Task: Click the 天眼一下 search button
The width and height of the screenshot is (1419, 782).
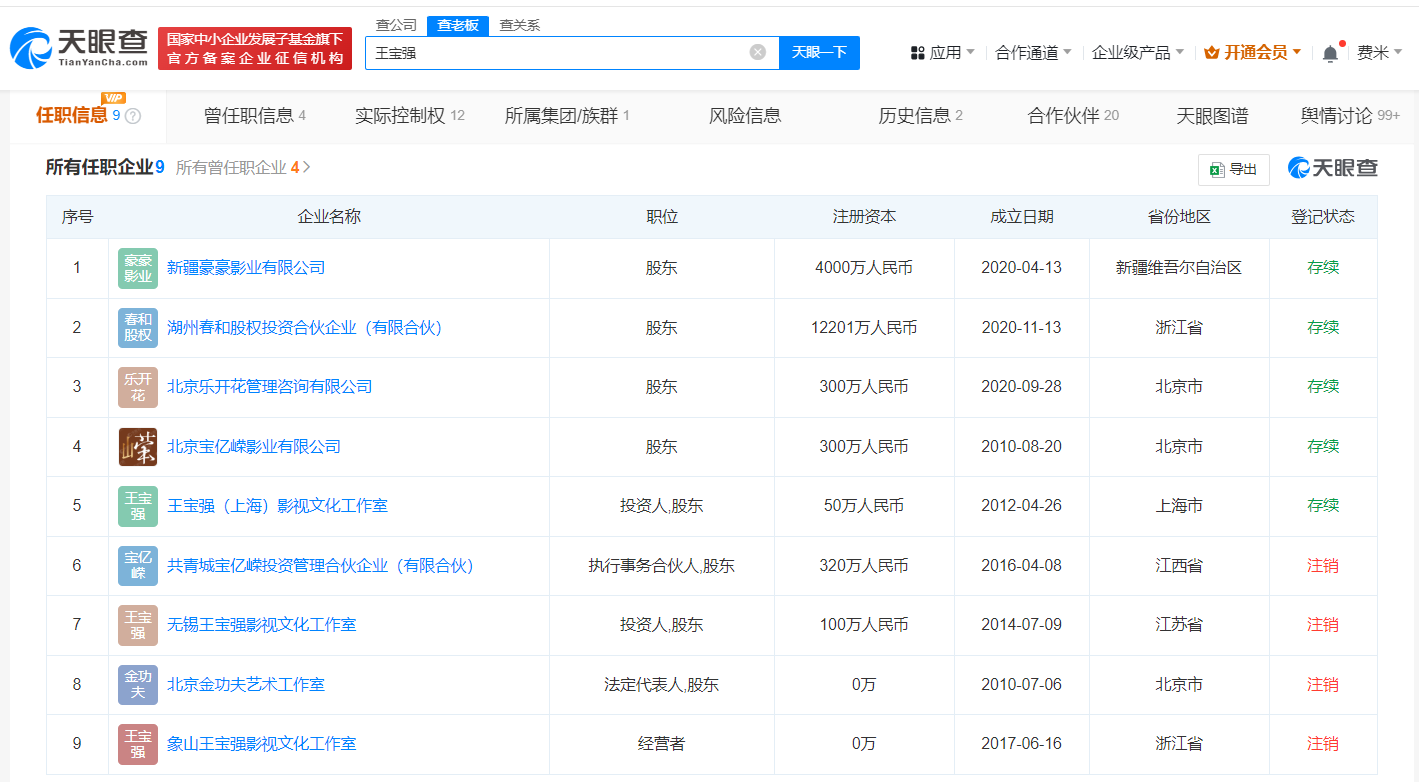Action: (819, 52)
